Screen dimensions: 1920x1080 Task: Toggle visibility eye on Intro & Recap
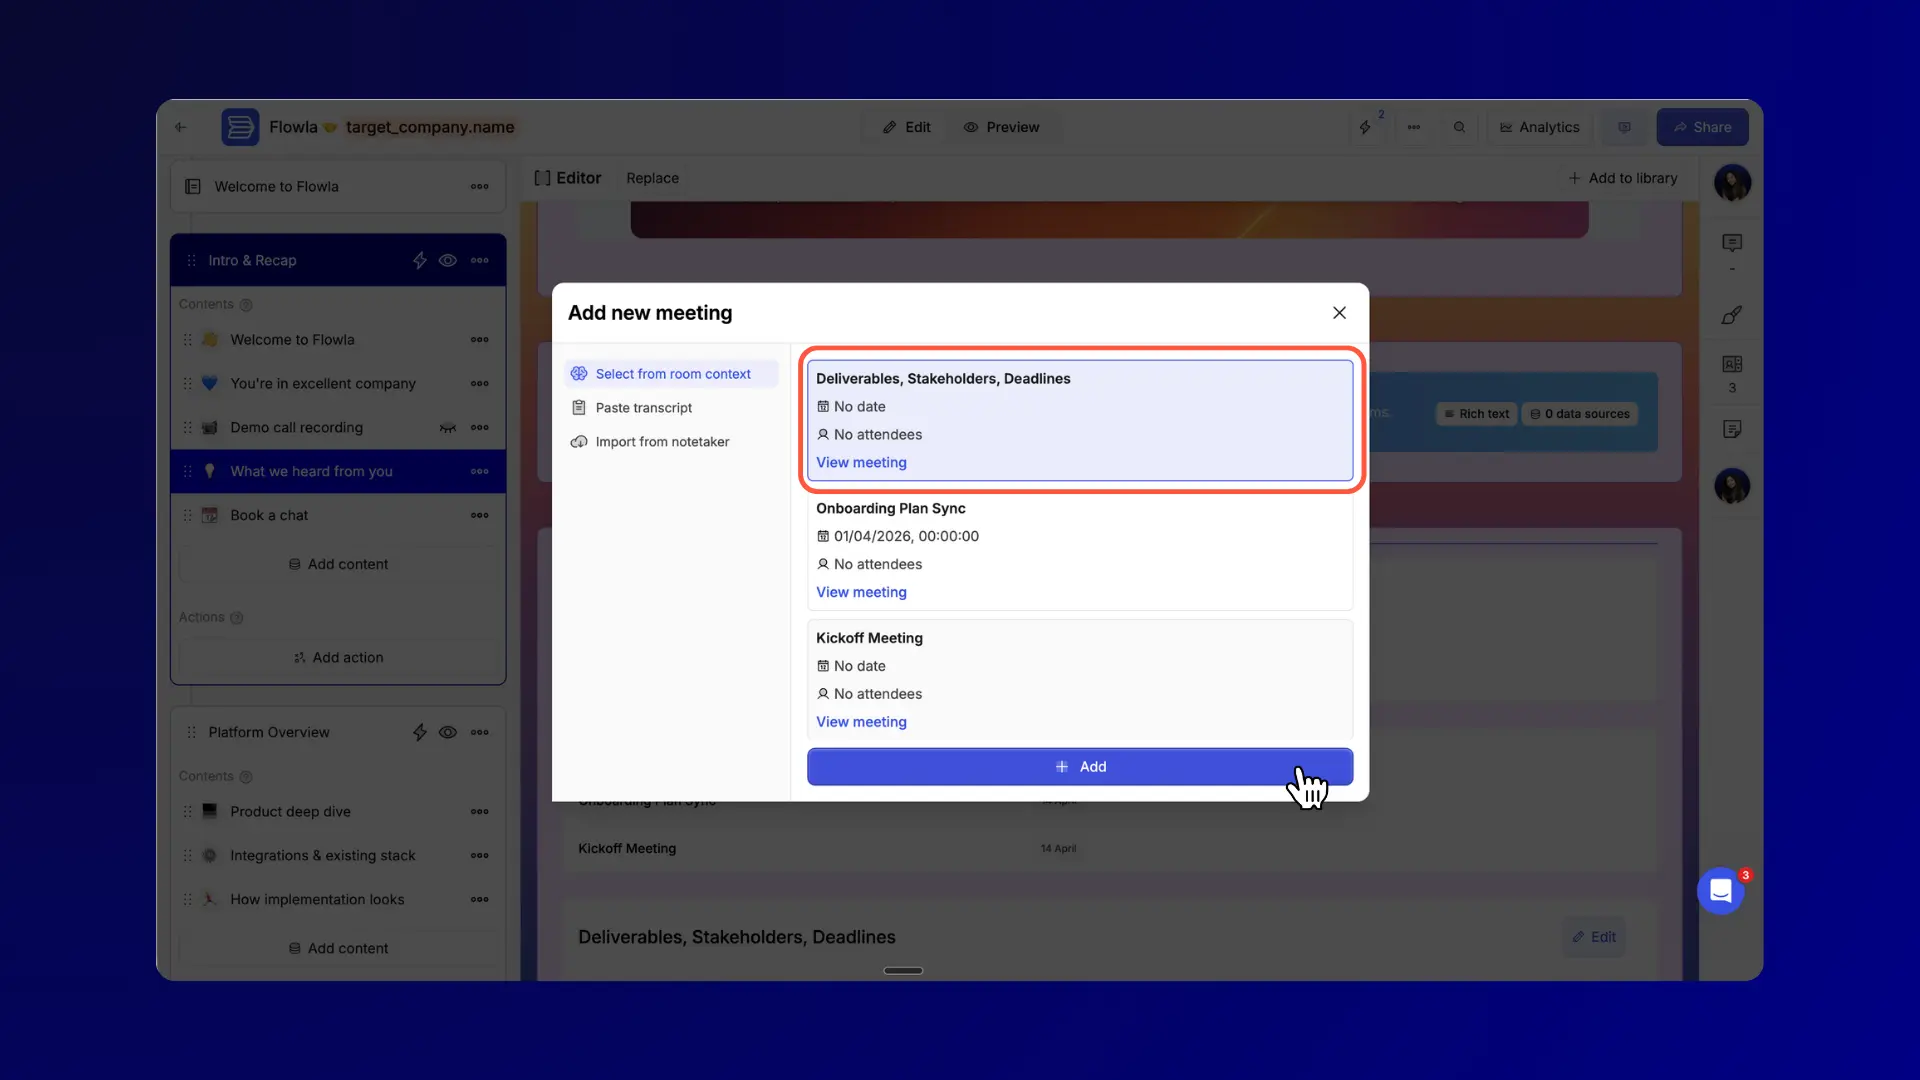[x=448, y=260]
